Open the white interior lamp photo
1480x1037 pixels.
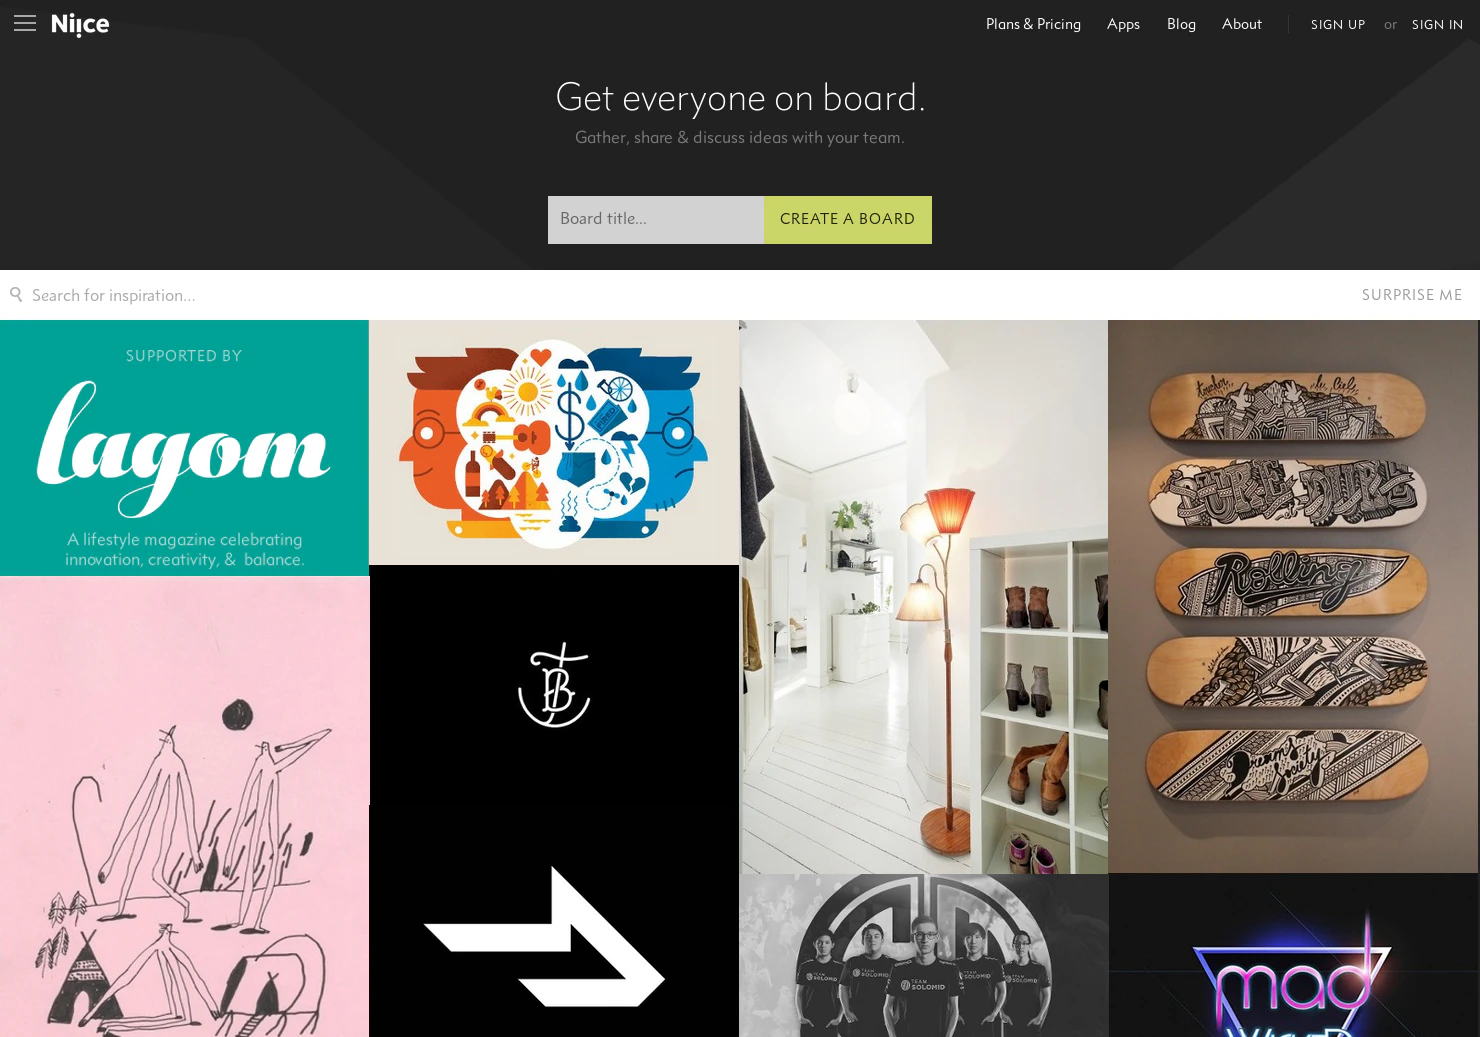[923, 597]
